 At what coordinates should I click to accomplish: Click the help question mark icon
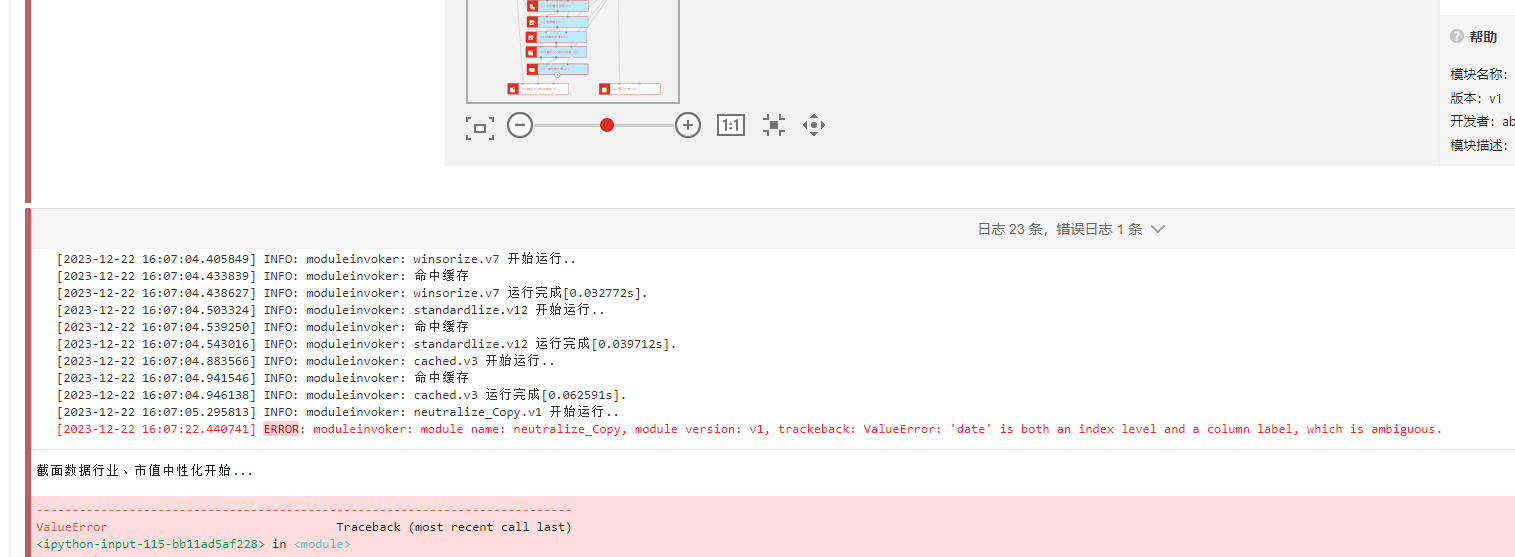(1457, 37)
